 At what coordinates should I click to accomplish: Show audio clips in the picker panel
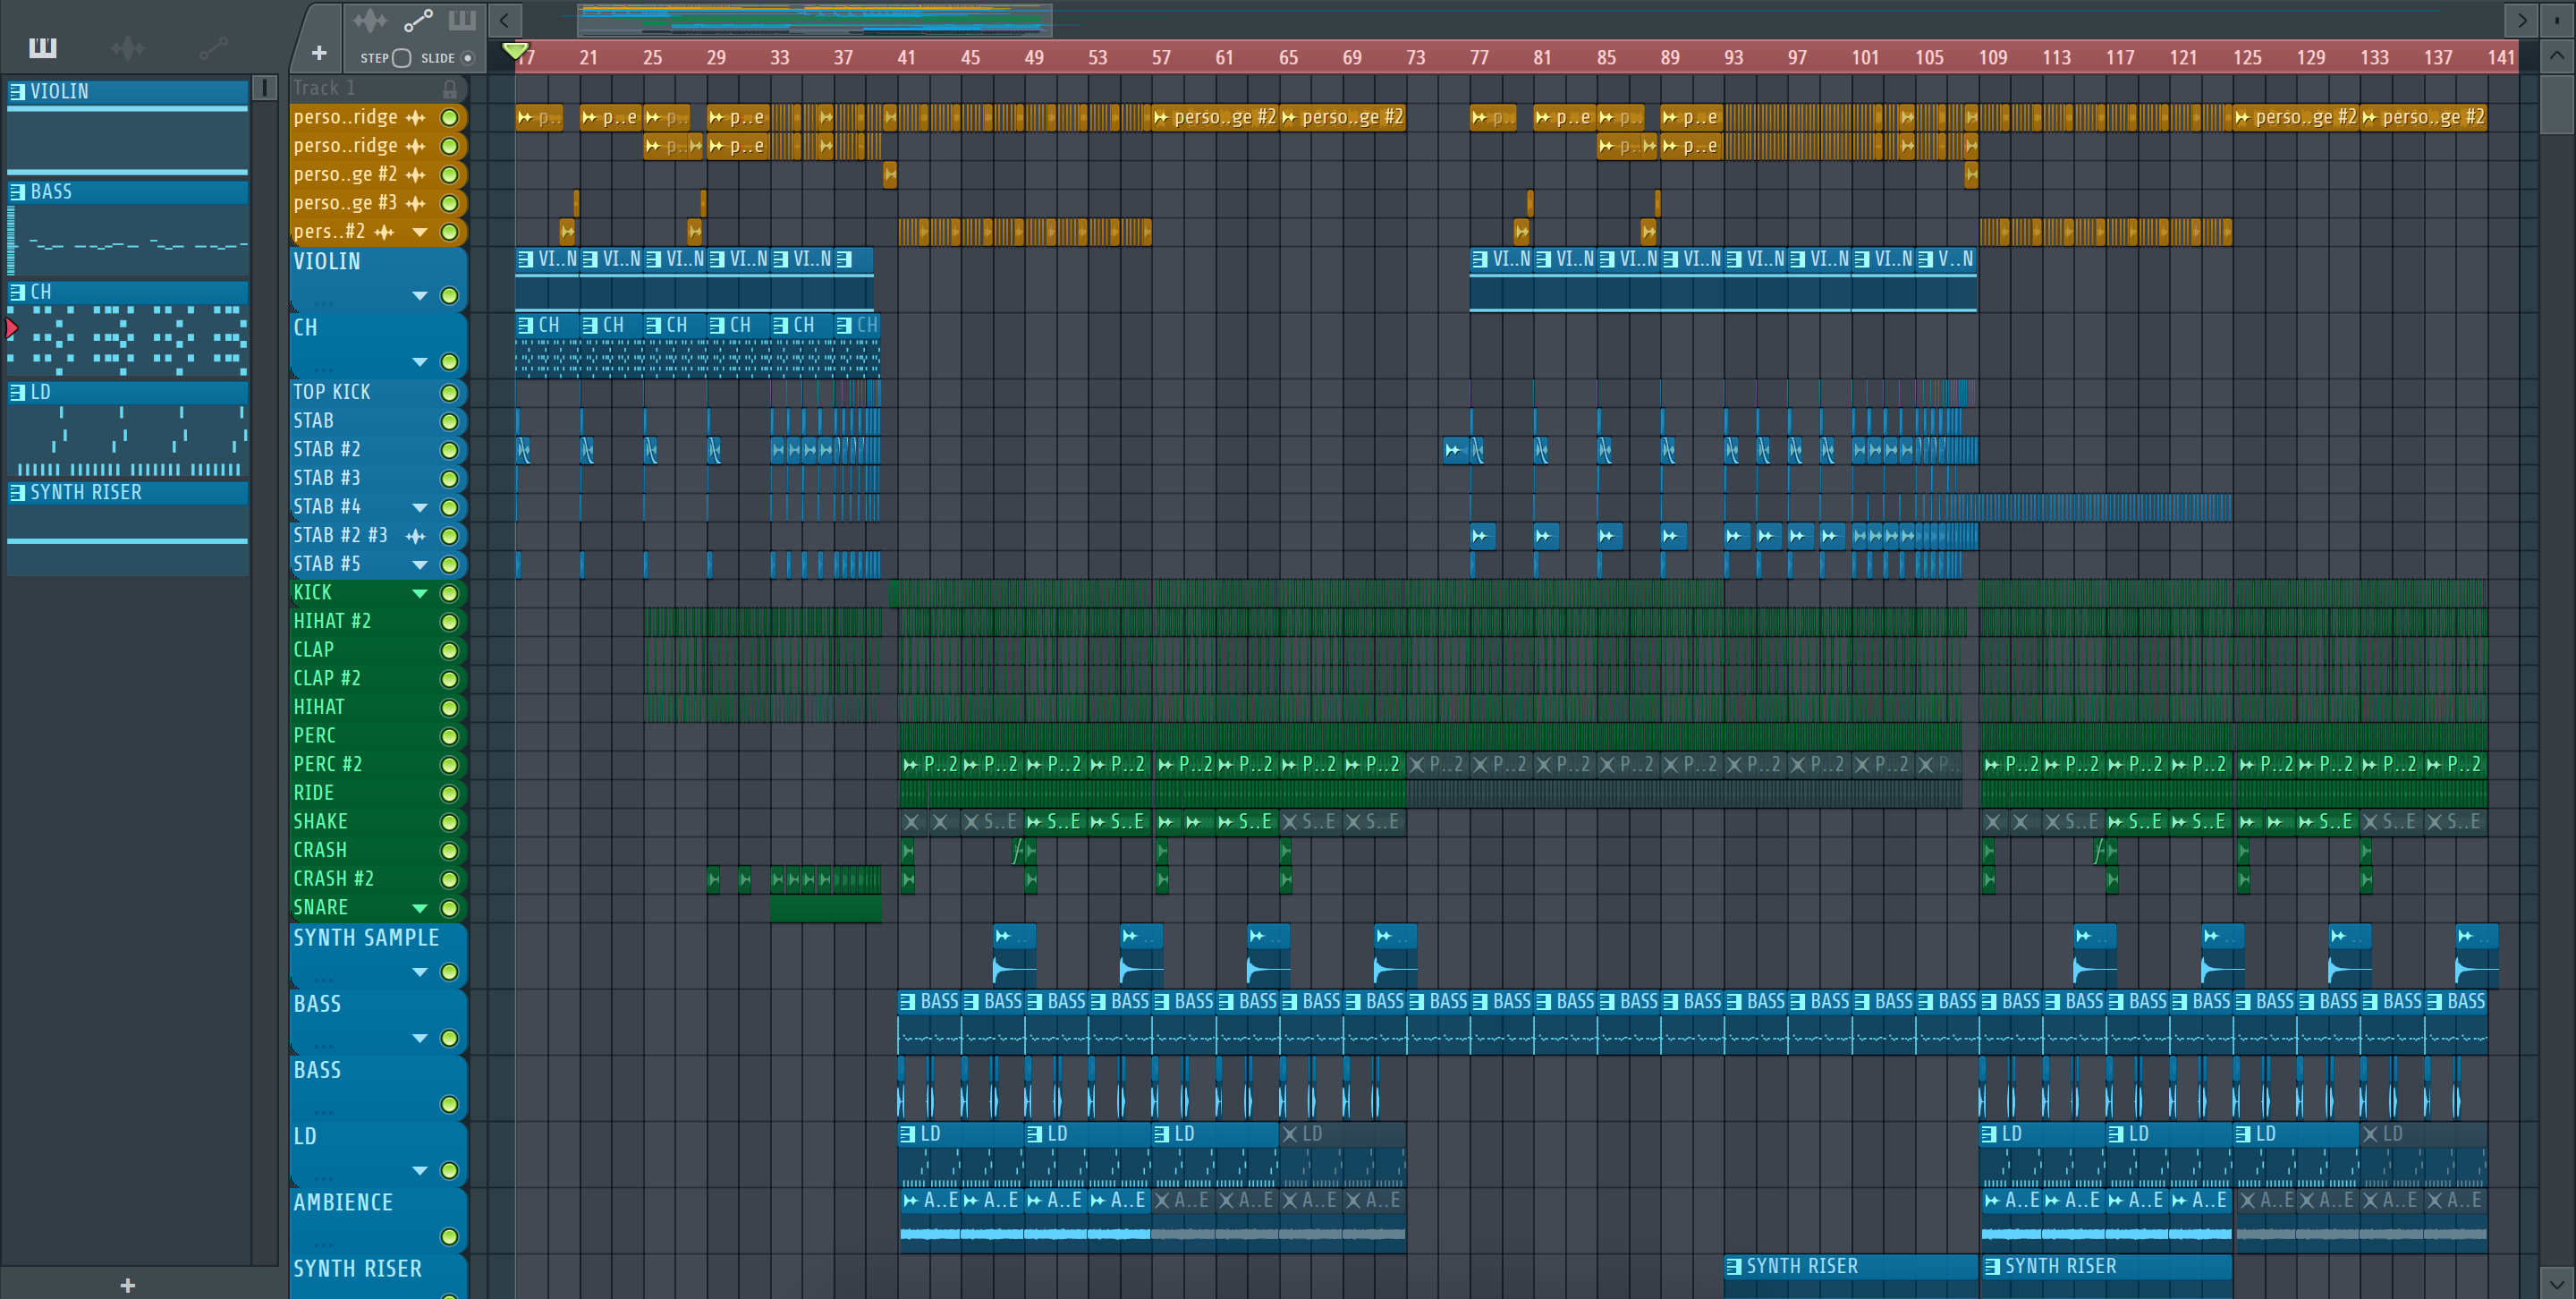(128, 47)
